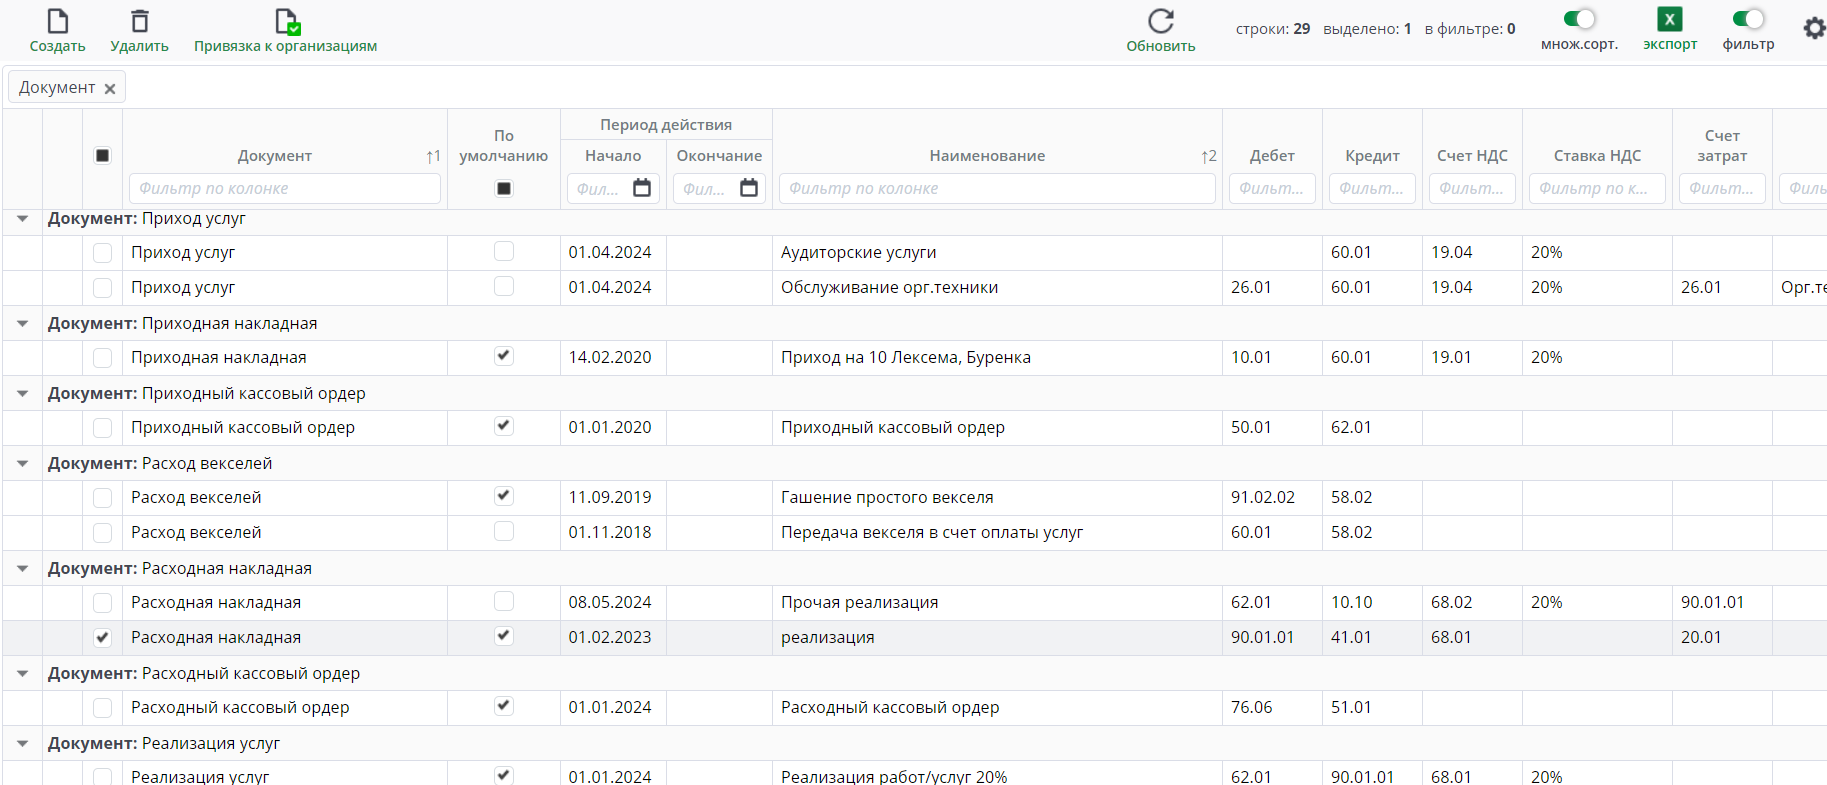Collapse the Расход векселей group
The height and width of the screenshot is (785, 1827).
coord(23,464)
